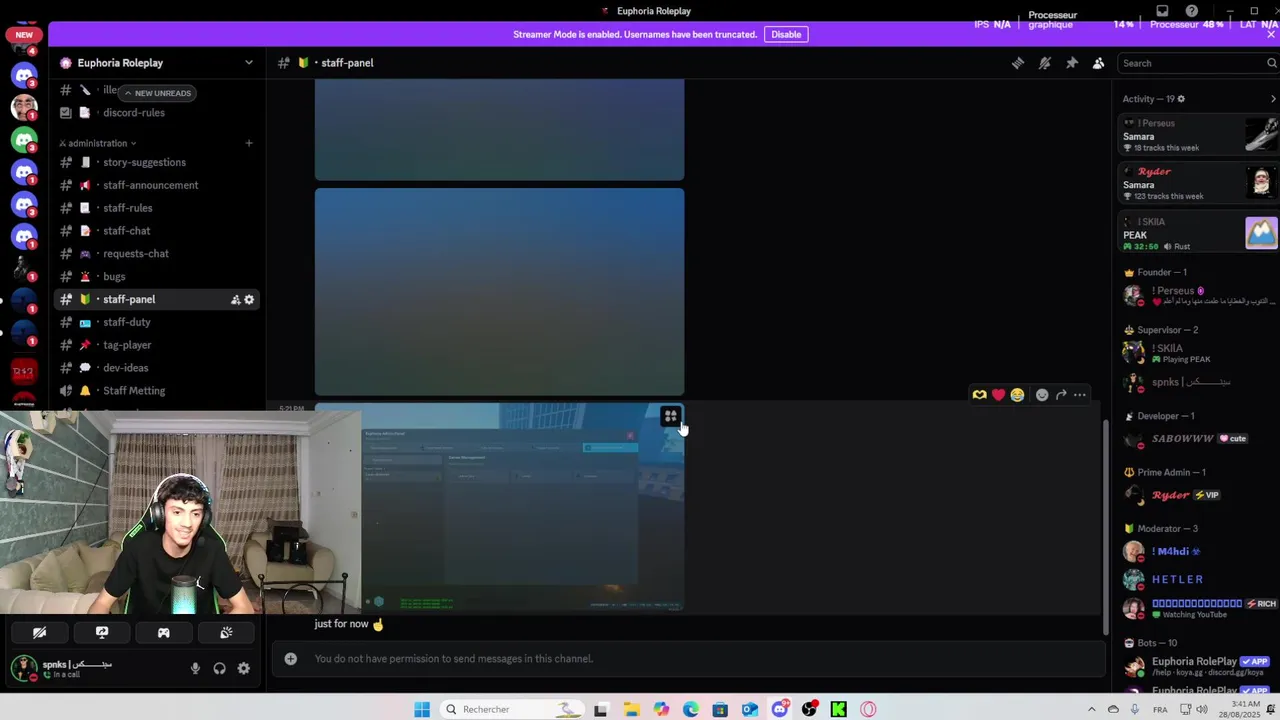Add super reaction to hovered message
The image size is (1280, 720).
pyautogui.click(x=980, y=395)
